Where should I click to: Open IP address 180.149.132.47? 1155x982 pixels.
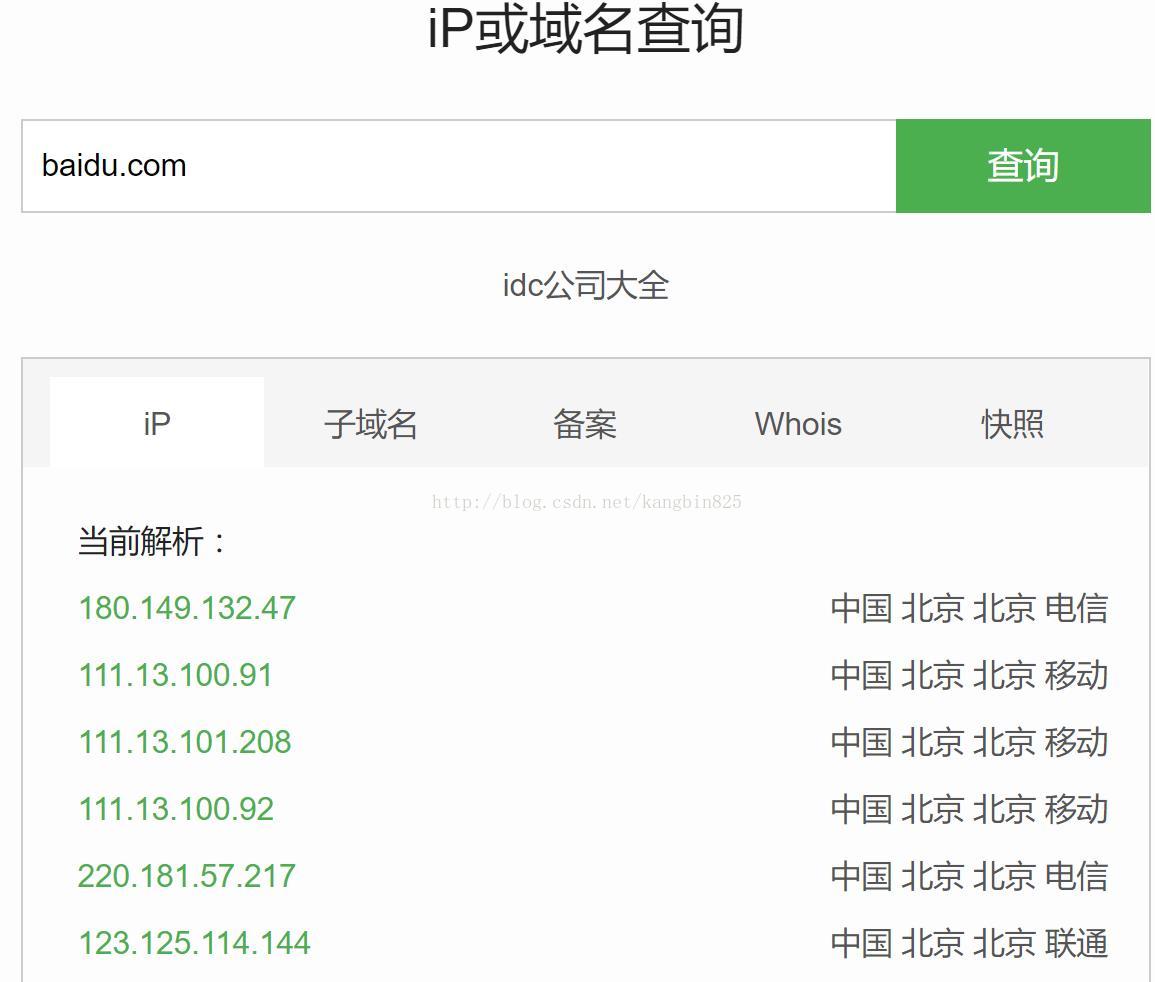point(187,609)
